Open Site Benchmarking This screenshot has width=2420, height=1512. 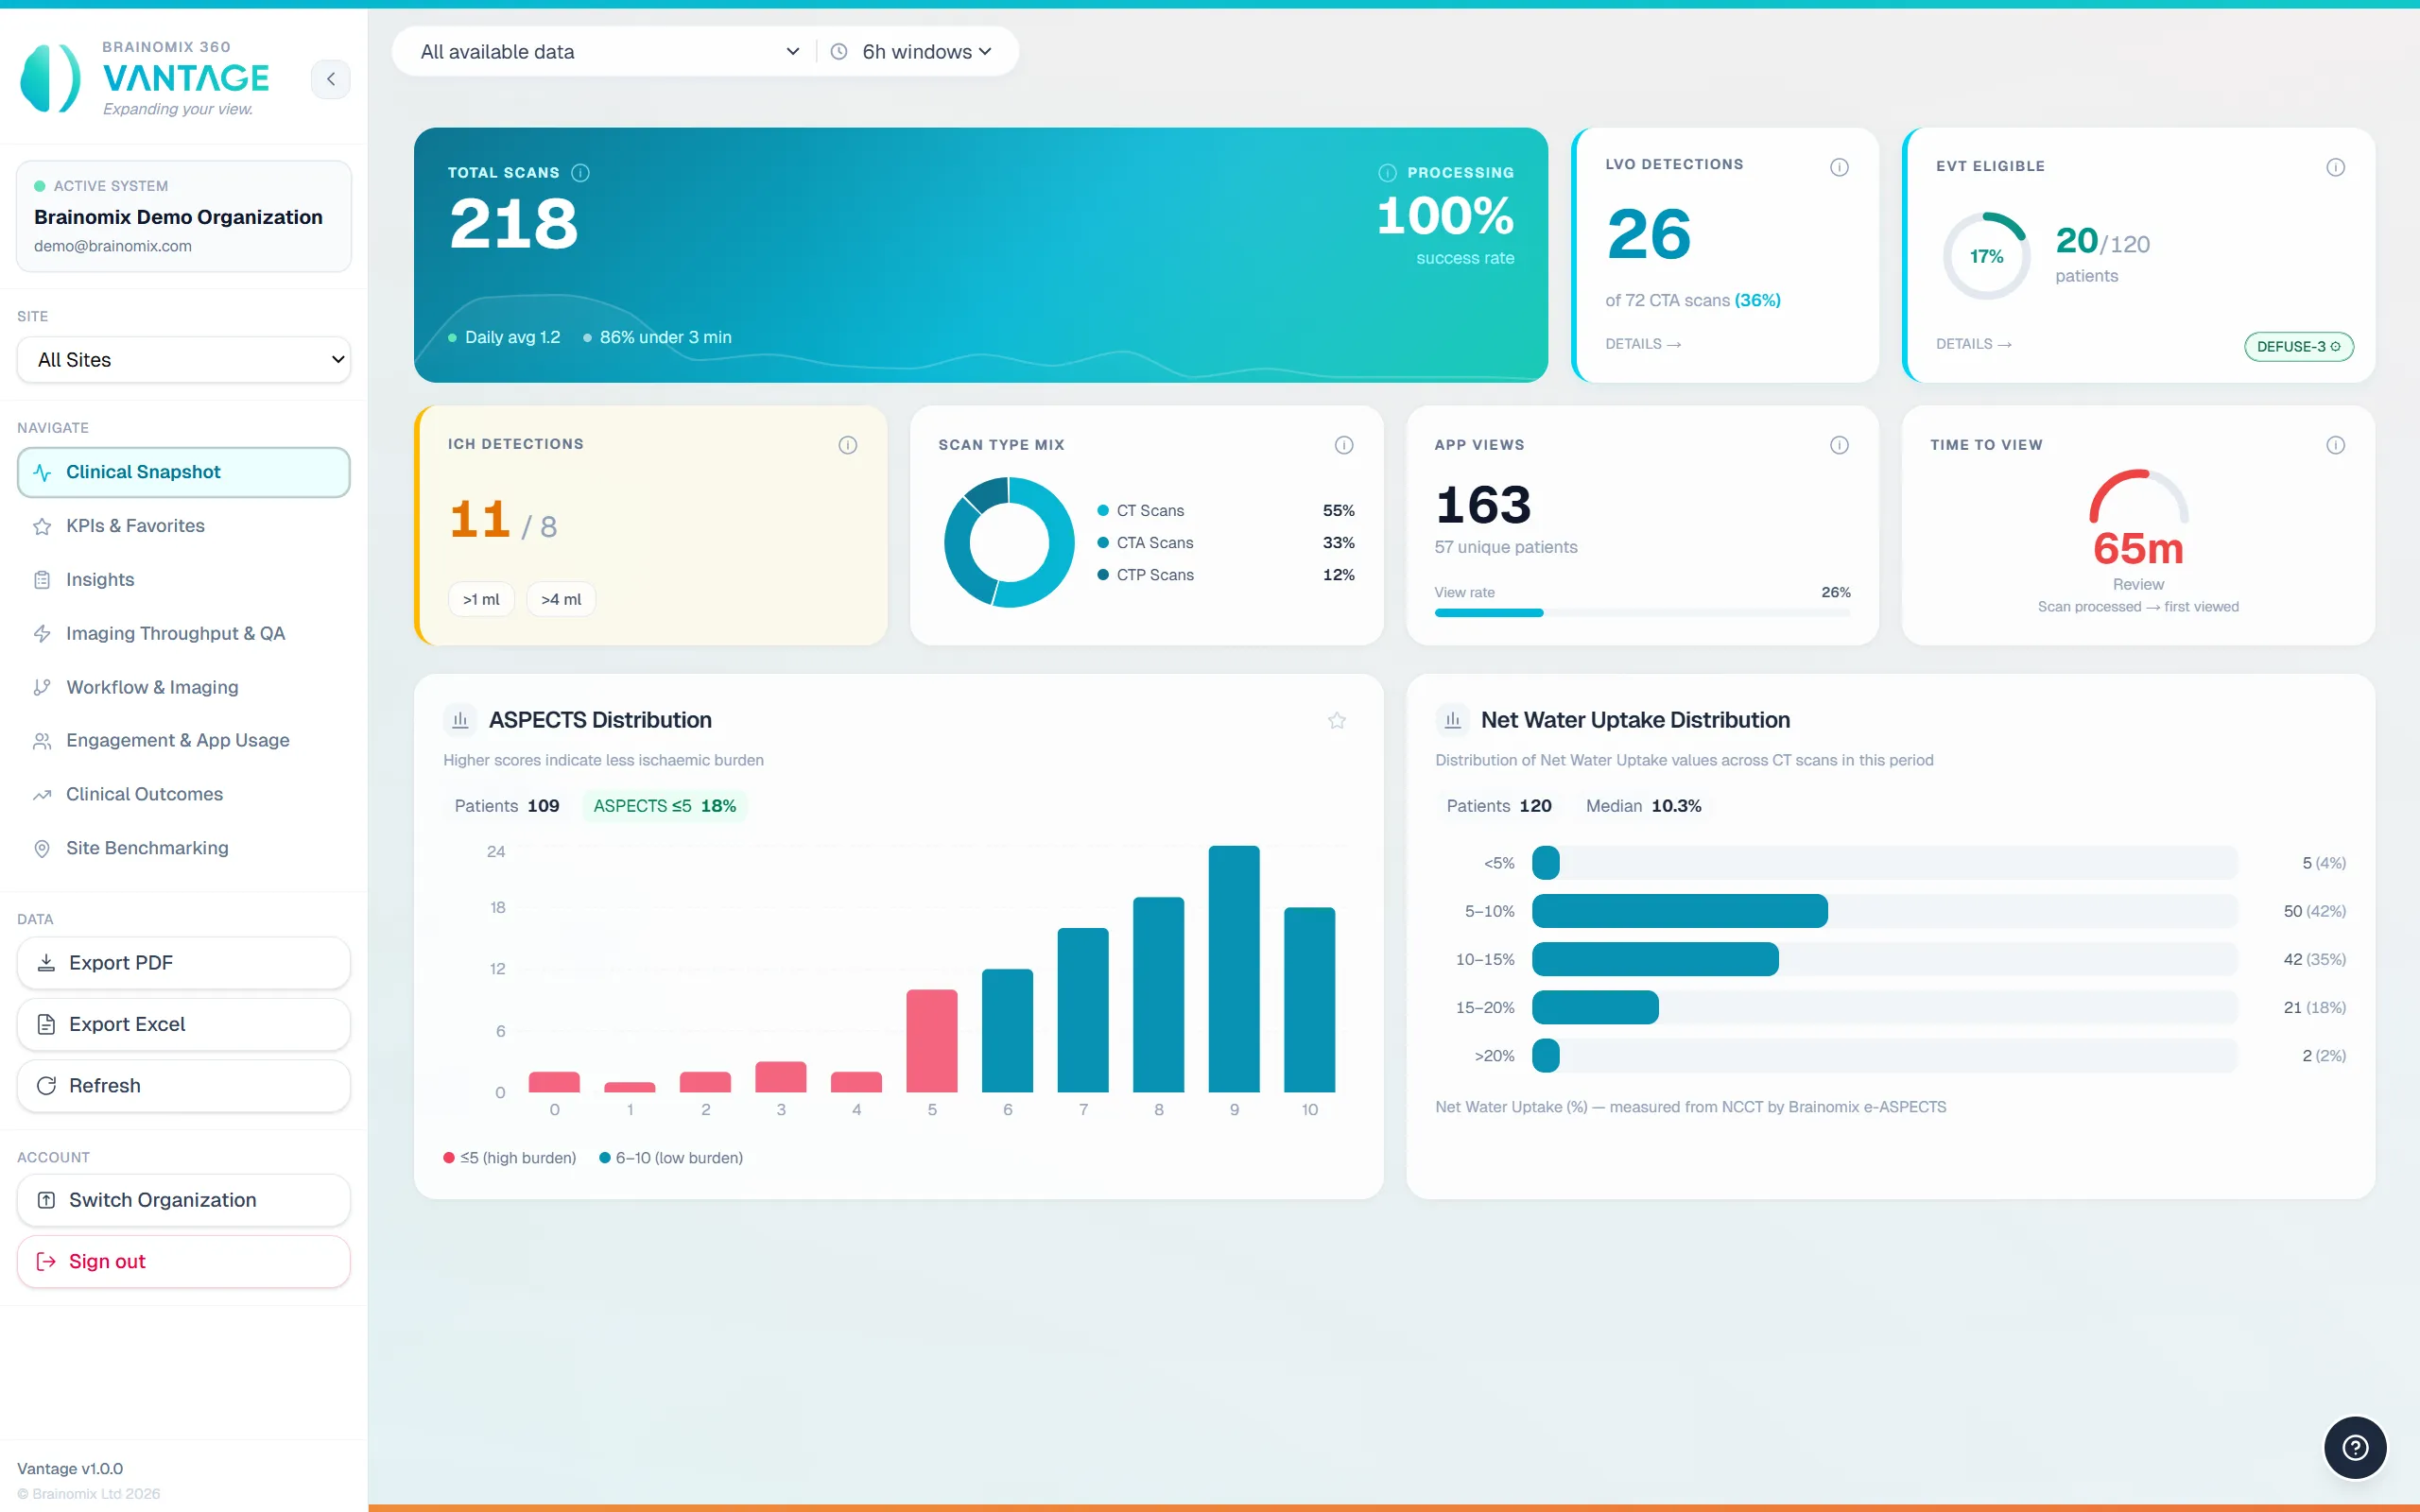pos(184,848)
